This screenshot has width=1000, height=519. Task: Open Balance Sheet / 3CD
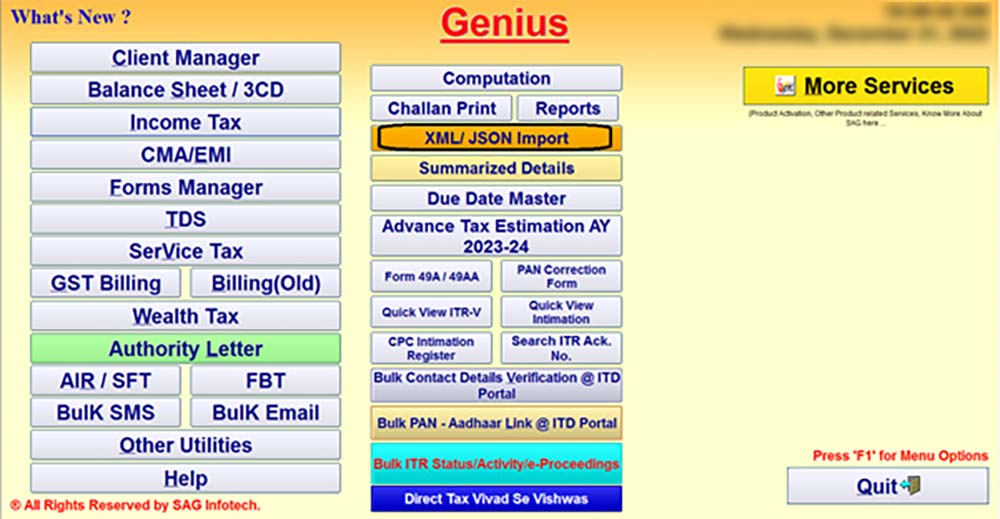tap(185, 90)
